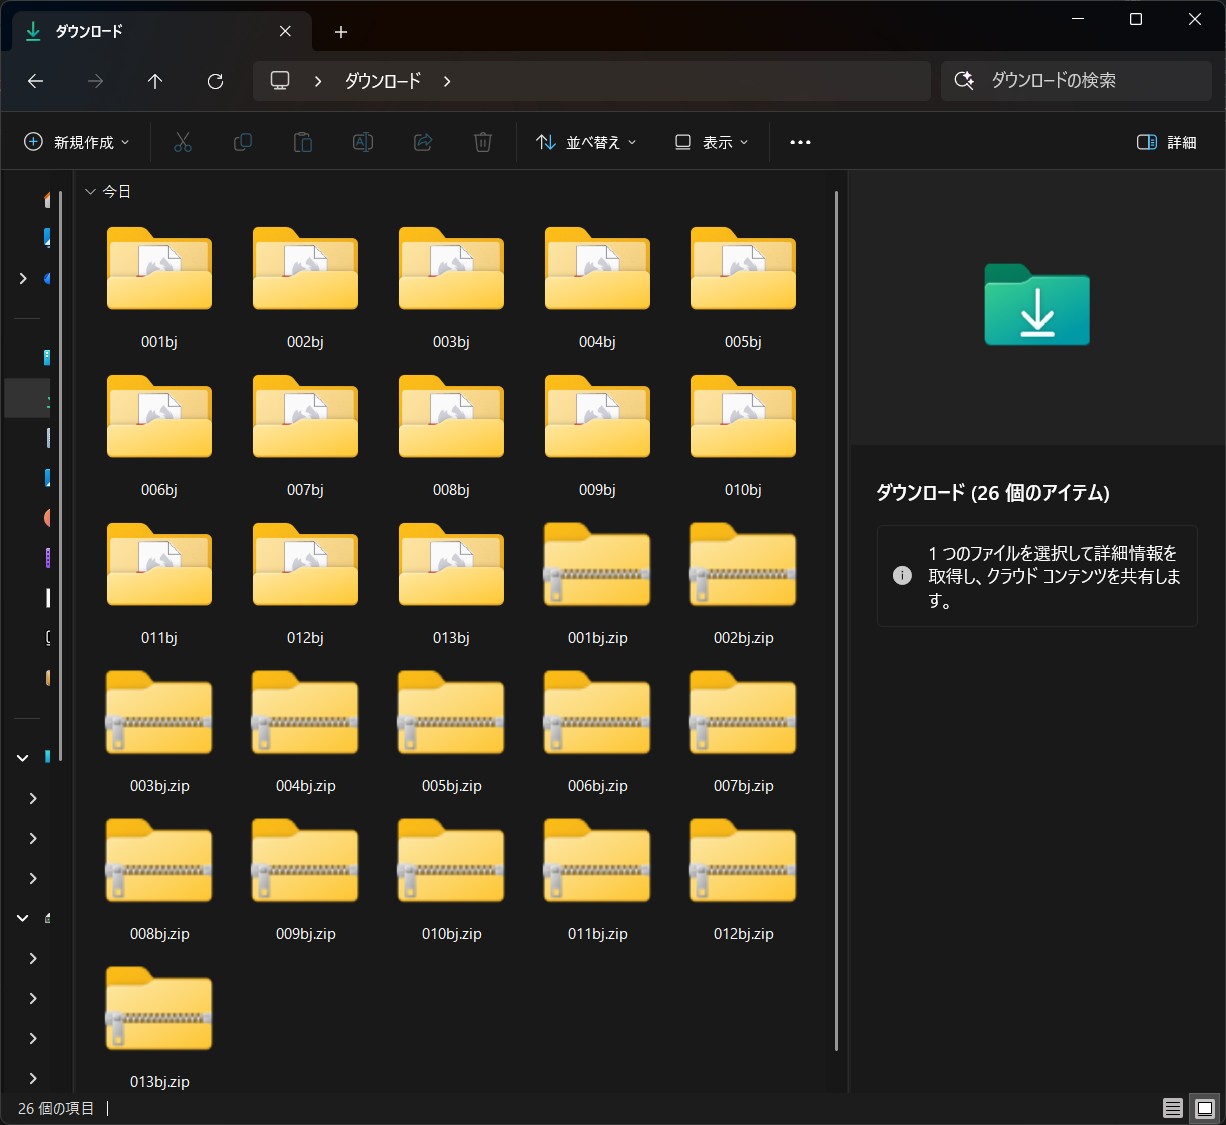Select the 007bj folder
Screen dimensions: 1226x1125
[x=305, y=435]
